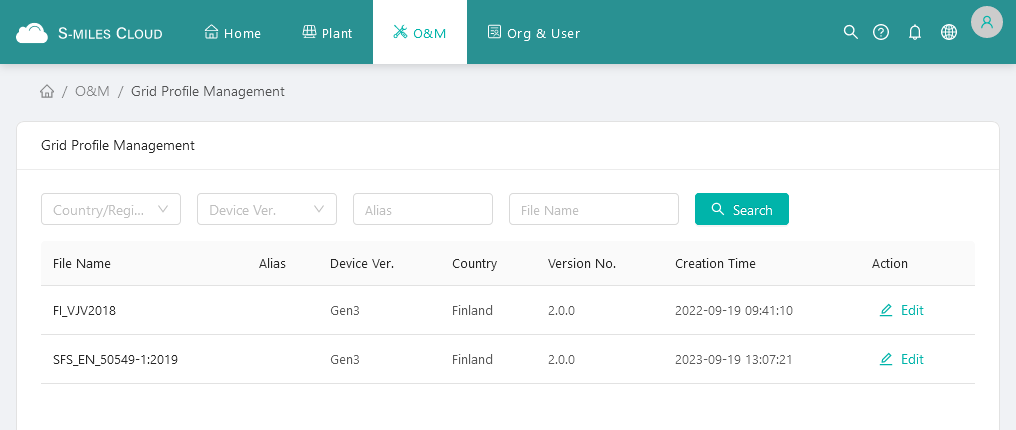This screenshot has width=1016, height=430.
Task: Open the Org & User tab
Action: click(x=534, y=33)
